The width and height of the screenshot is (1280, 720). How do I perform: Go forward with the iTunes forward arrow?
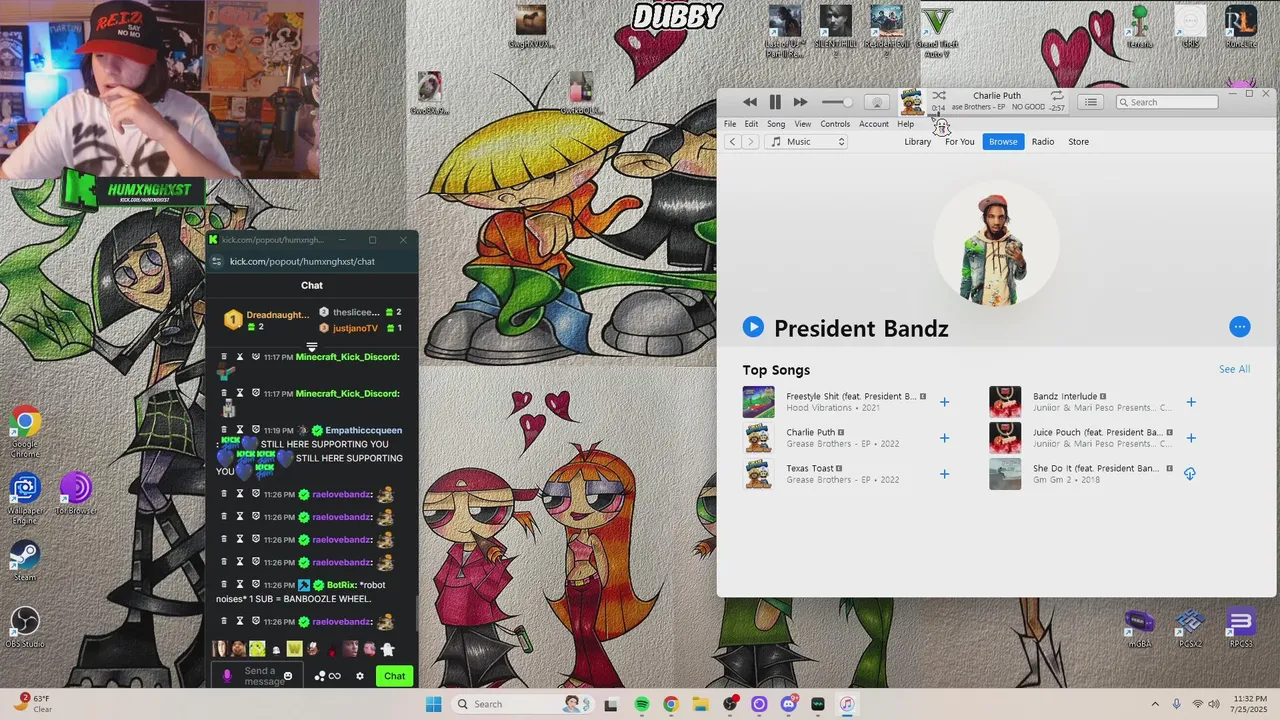(751, 142)
